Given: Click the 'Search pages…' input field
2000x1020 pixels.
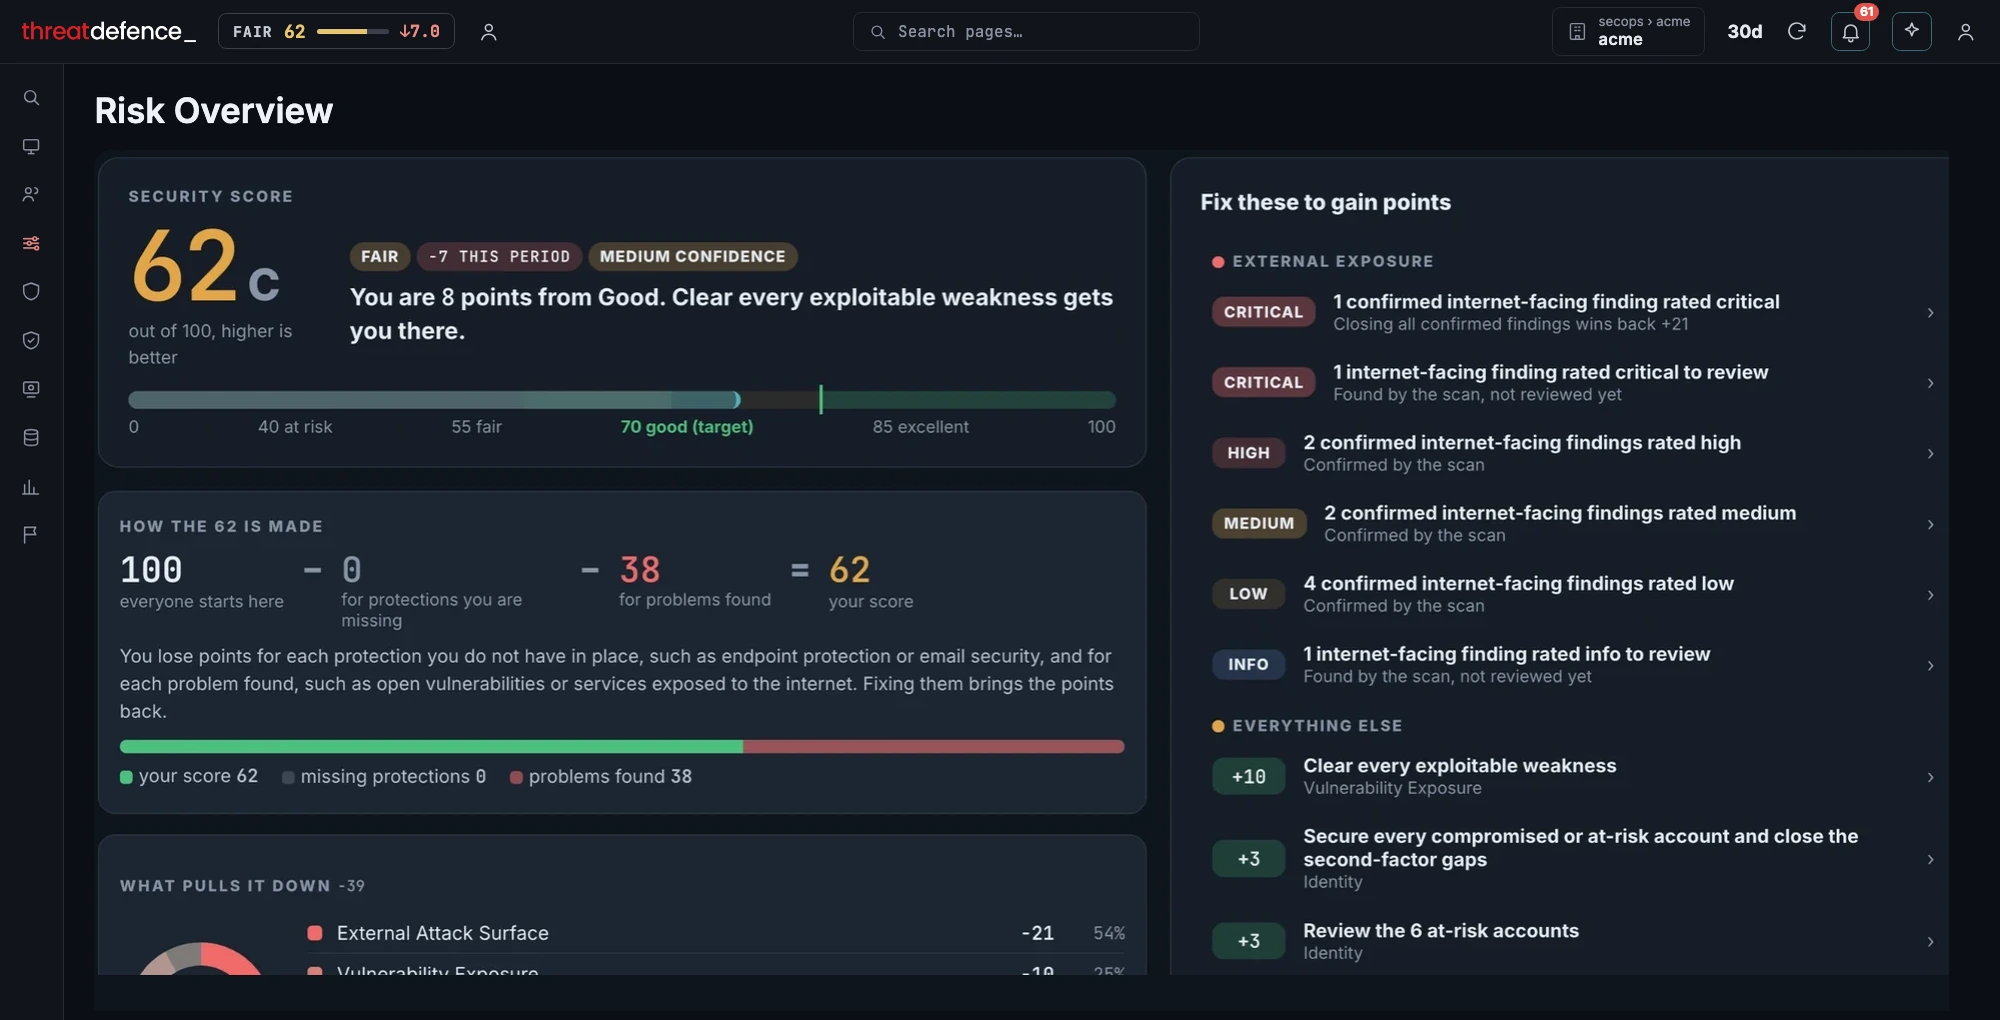Looking at the screenshot, I should [1026, 31].
